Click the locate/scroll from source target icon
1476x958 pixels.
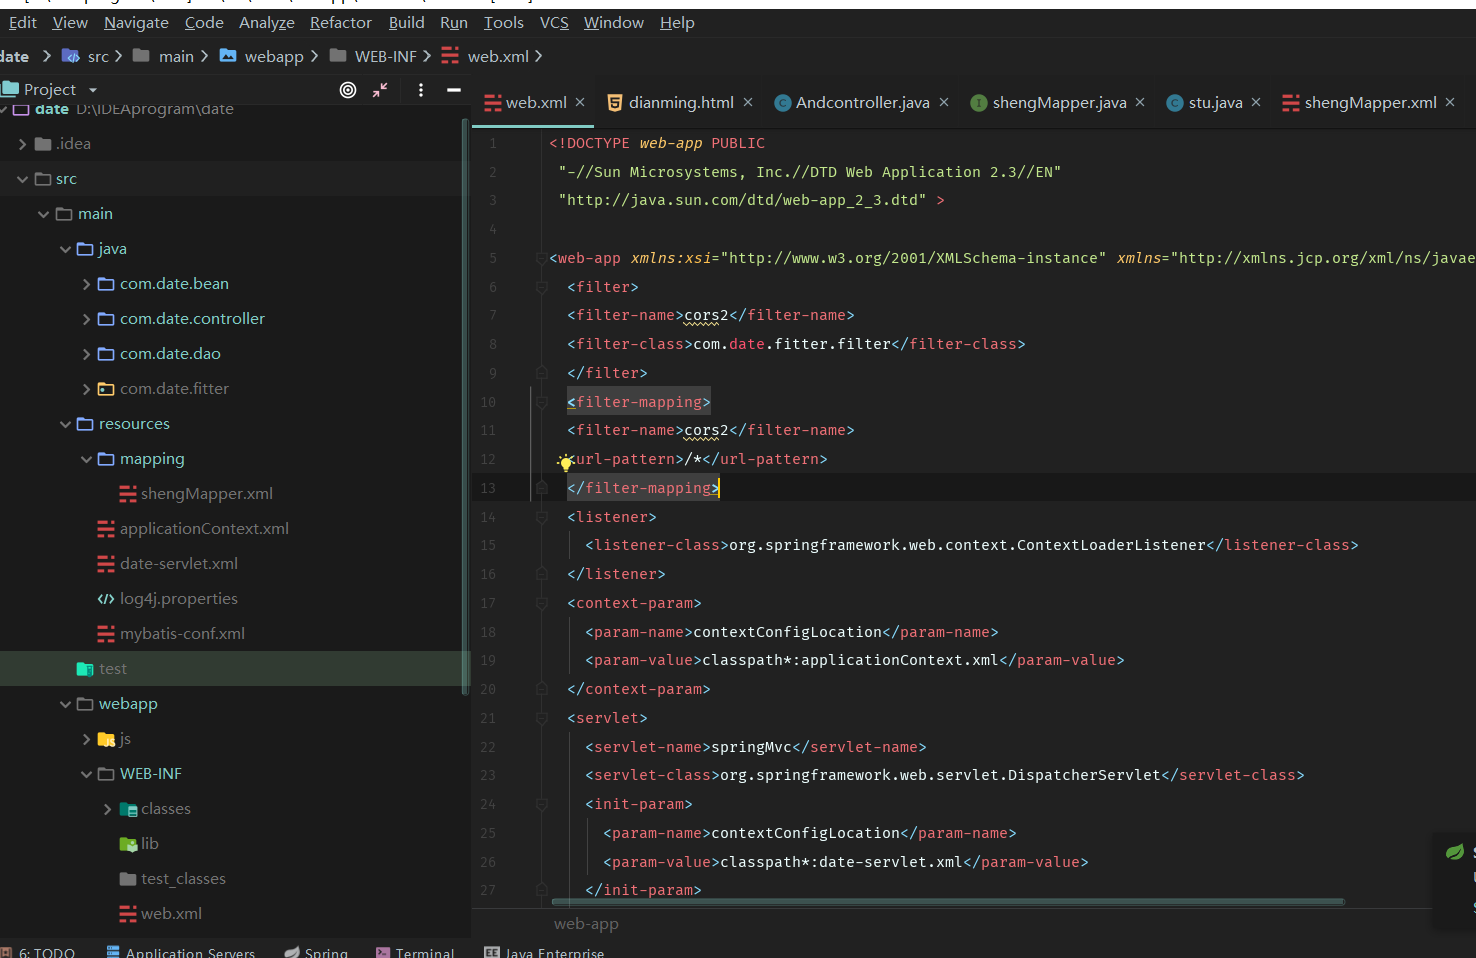pos(348,90)
